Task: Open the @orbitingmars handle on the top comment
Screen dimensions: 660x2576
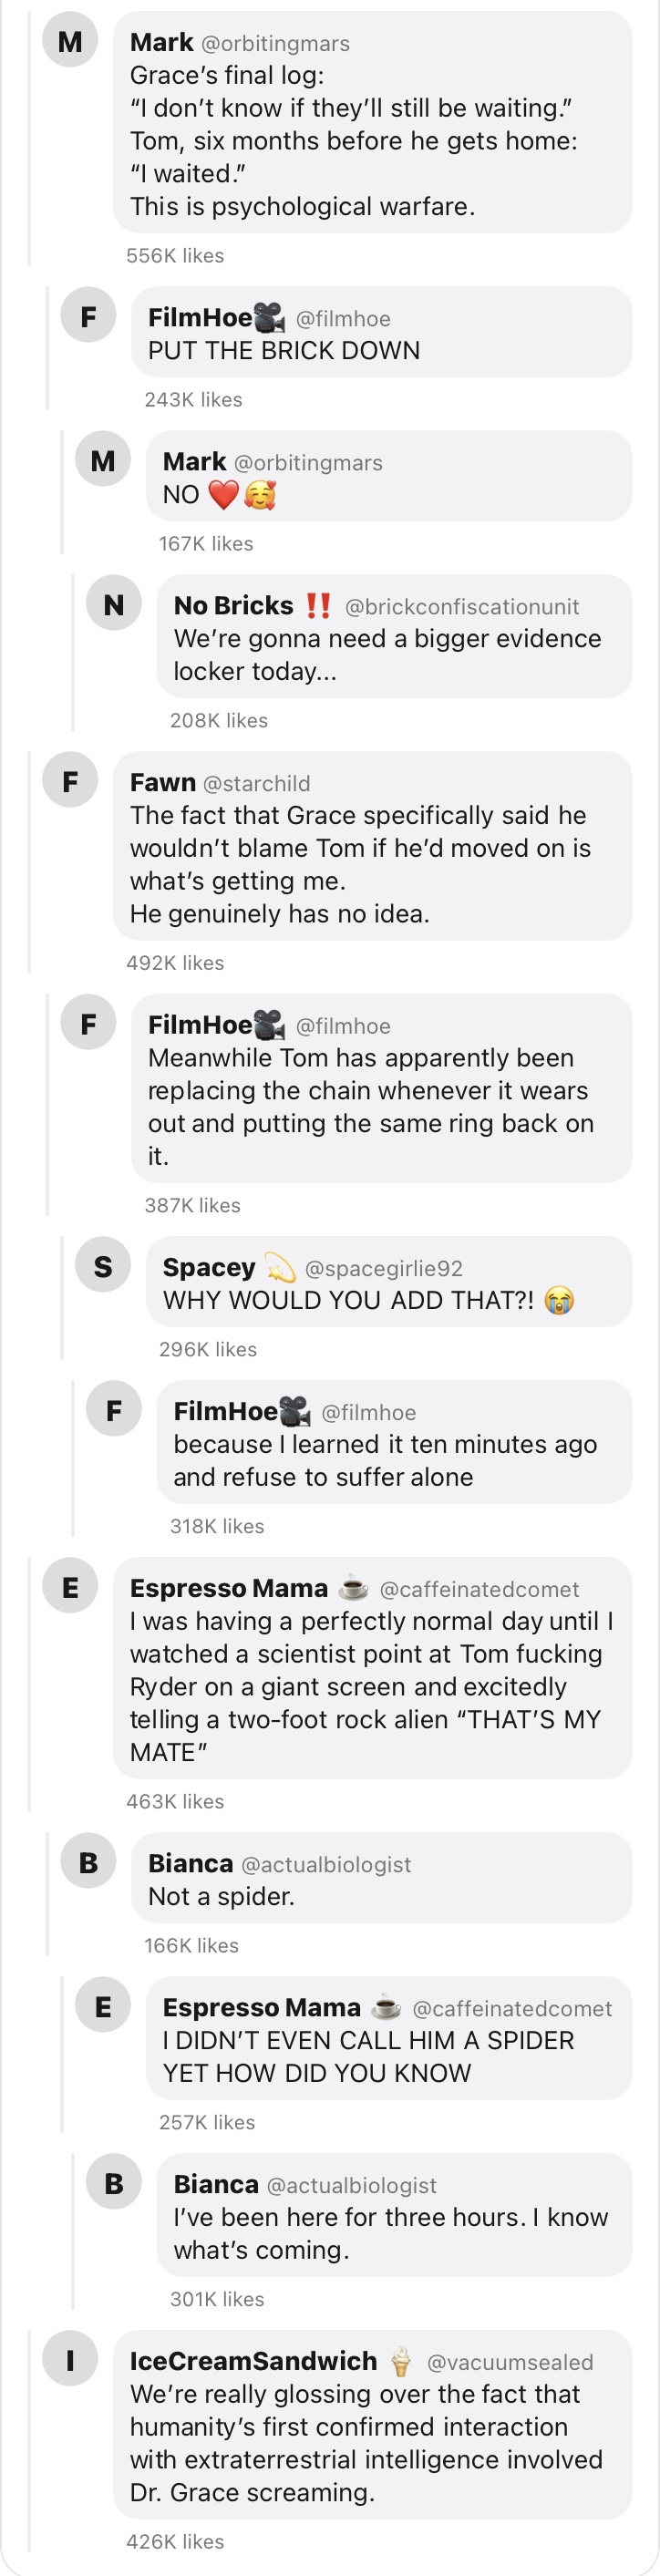Action: [276, 44]
